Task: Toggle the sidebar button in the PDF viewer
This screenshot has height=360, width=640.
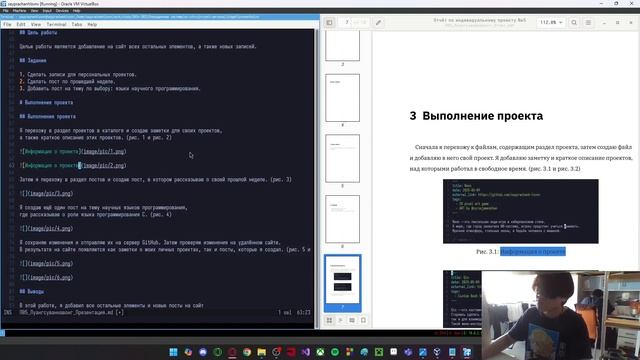Action: pyautogui.click(x=329, y=22)
